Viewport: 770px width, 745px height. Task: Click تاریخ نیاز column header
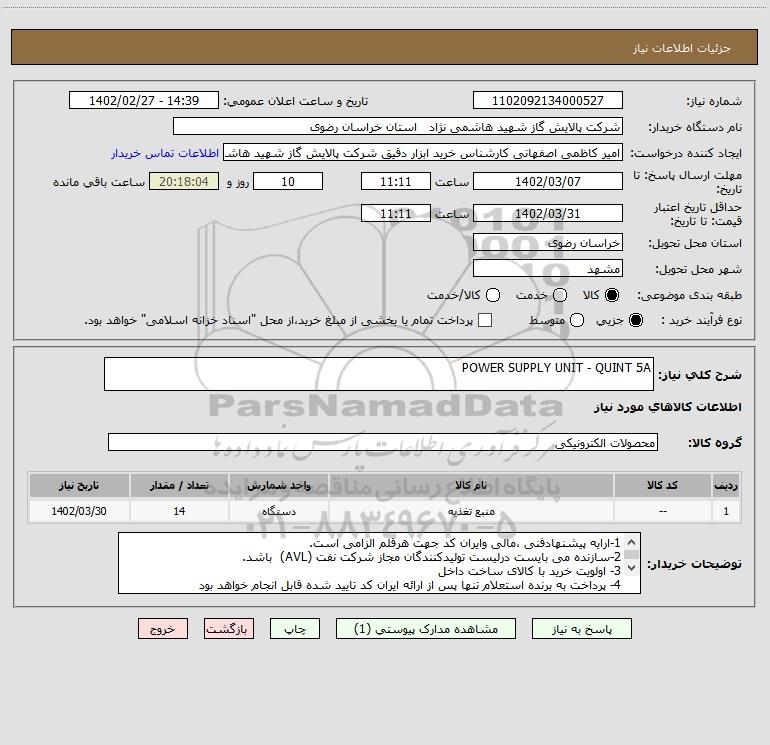tap(79, 485)
